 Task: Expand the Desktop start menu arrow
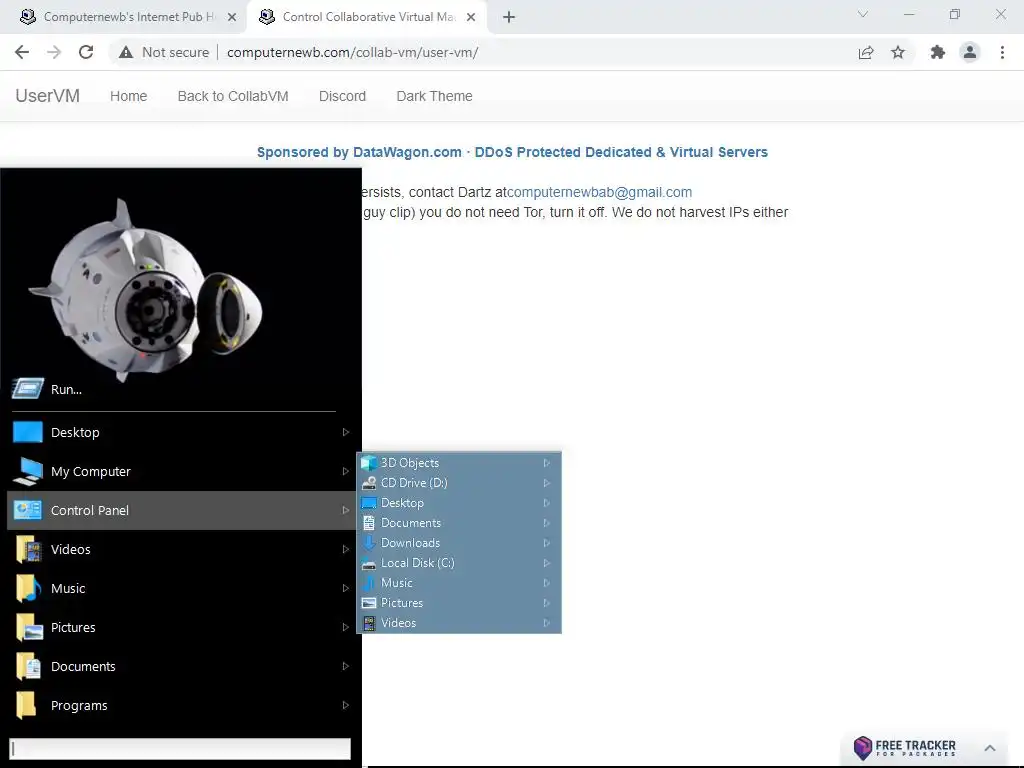point(346,432)
